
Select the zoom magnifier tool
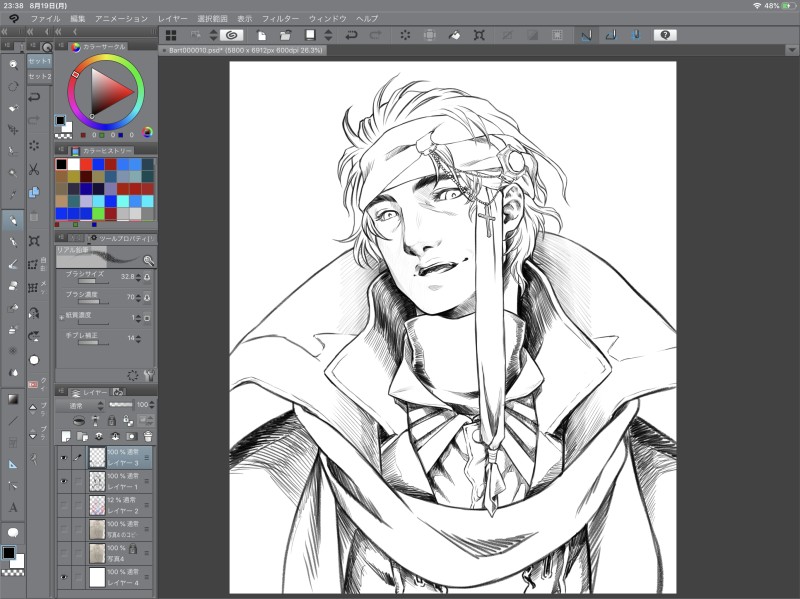click(13, 64)
